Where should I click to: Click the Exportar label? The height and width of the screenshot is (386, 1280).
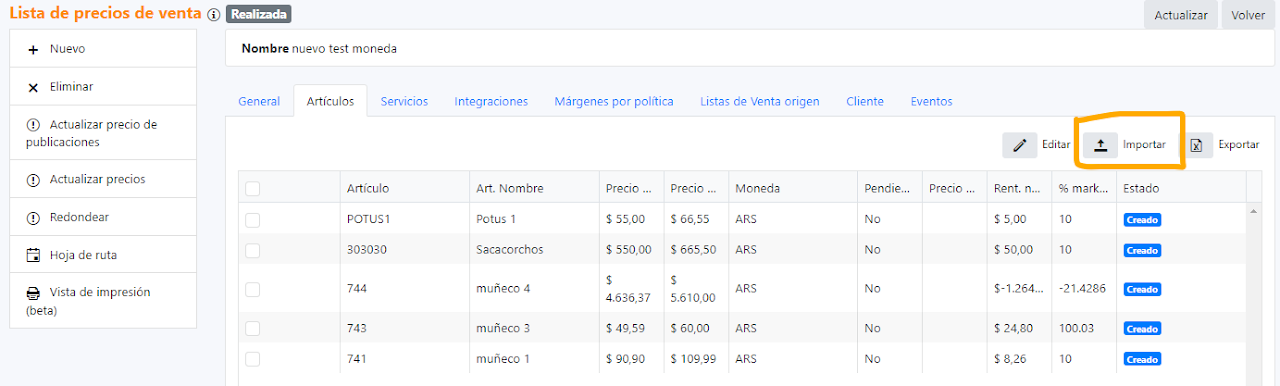point(1238,145)
